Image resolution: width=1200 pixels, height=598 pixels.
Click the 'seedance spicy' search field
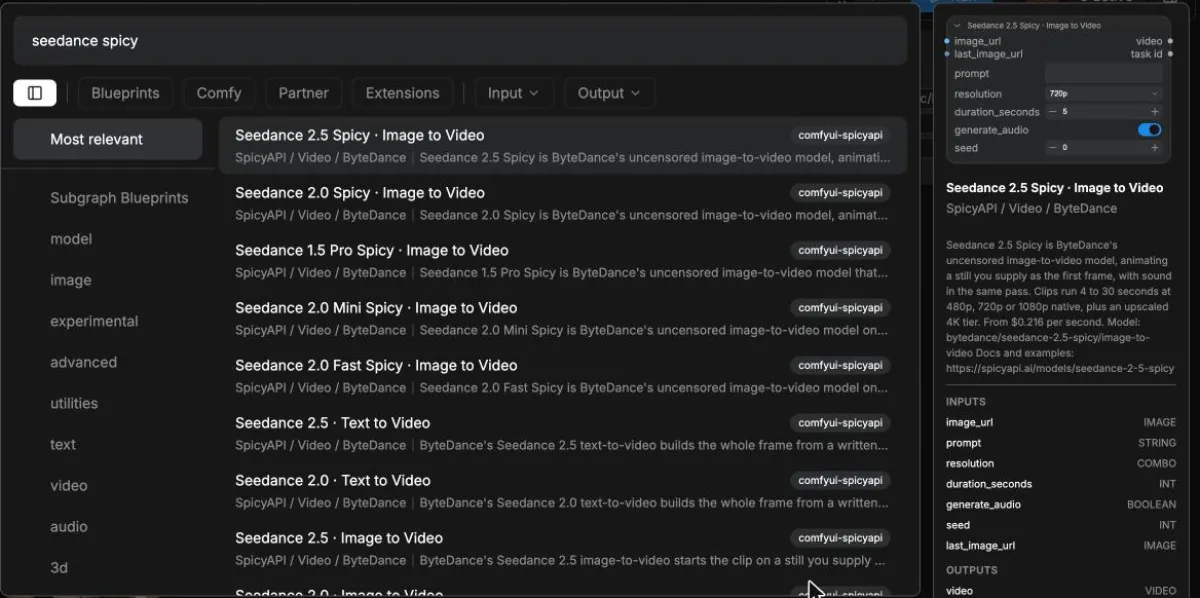point(460,41)
